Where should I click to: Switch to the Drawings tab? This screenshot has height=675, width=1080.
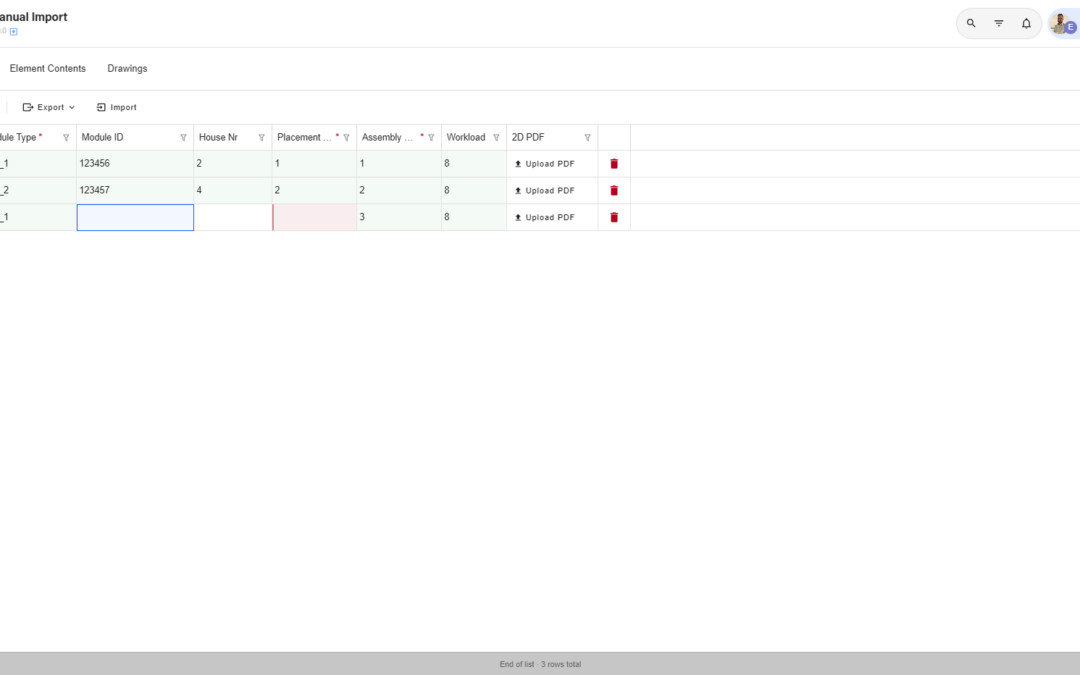[x=127, y=69]
